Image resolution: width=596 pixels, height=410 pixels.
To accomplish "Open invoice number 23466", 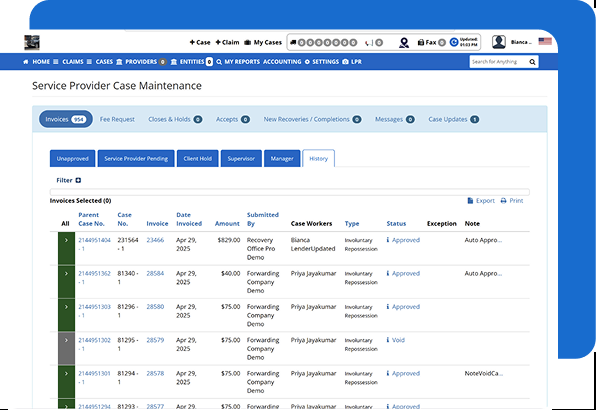I will [155, 240].
